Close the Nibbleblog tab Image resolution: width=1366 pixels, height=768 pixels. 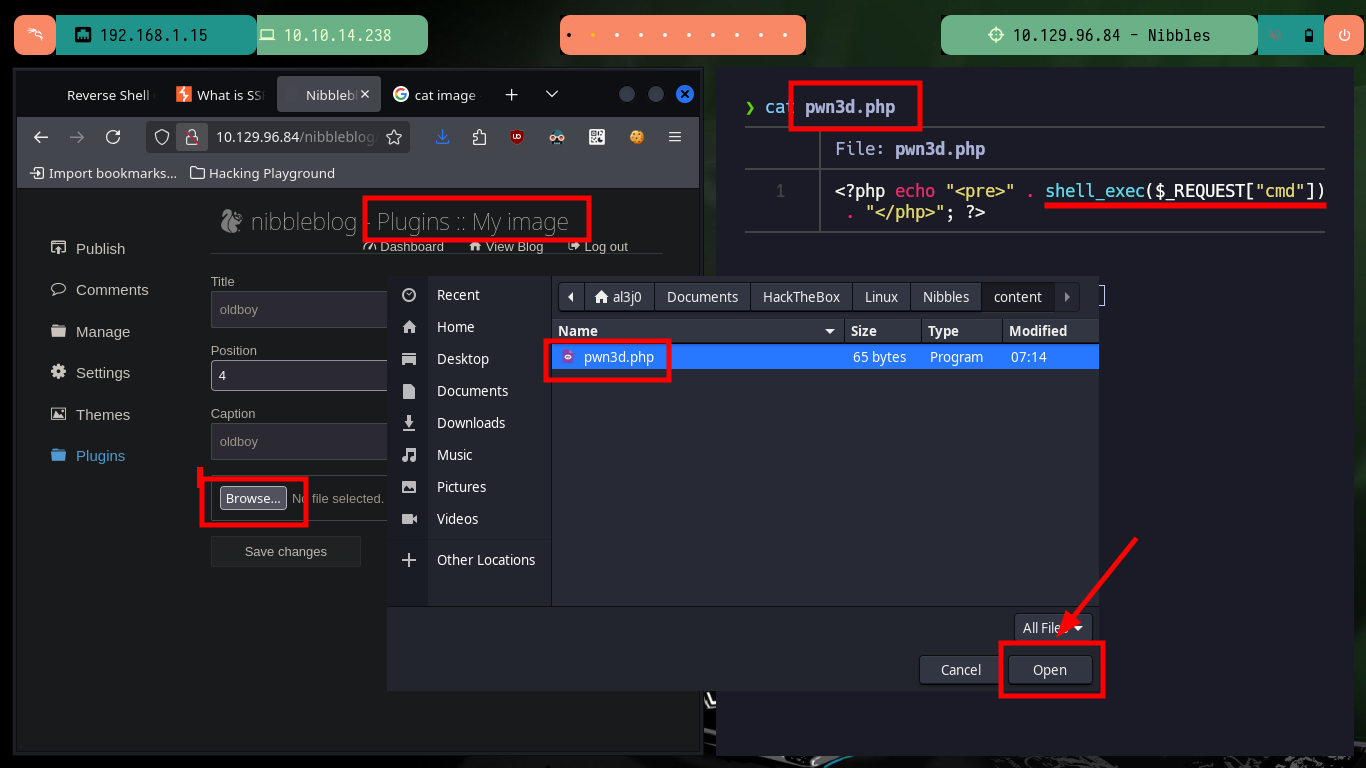pyautogui.click(x=366, y=95)
